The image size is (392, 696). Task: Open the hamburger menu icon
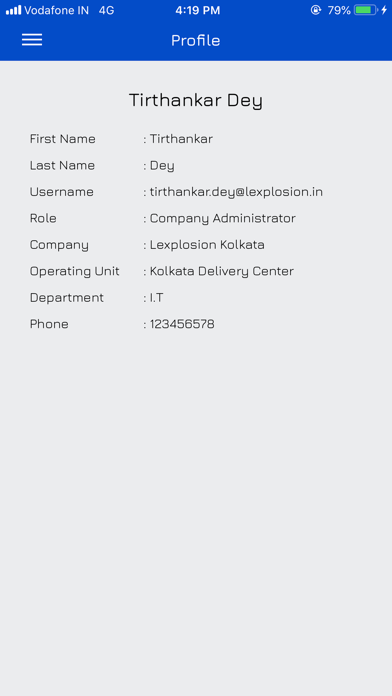[32, 40]
